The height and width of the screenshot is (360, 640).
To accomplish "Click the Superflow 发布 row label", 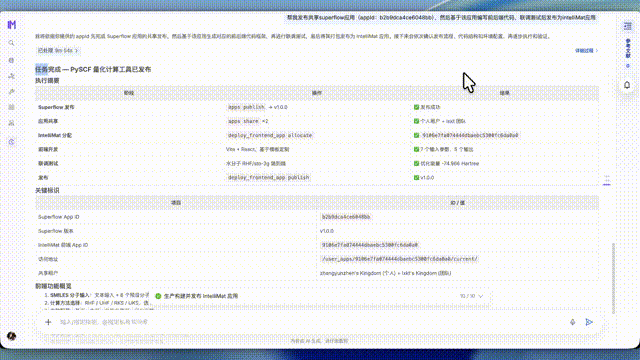I will [56, 107].
